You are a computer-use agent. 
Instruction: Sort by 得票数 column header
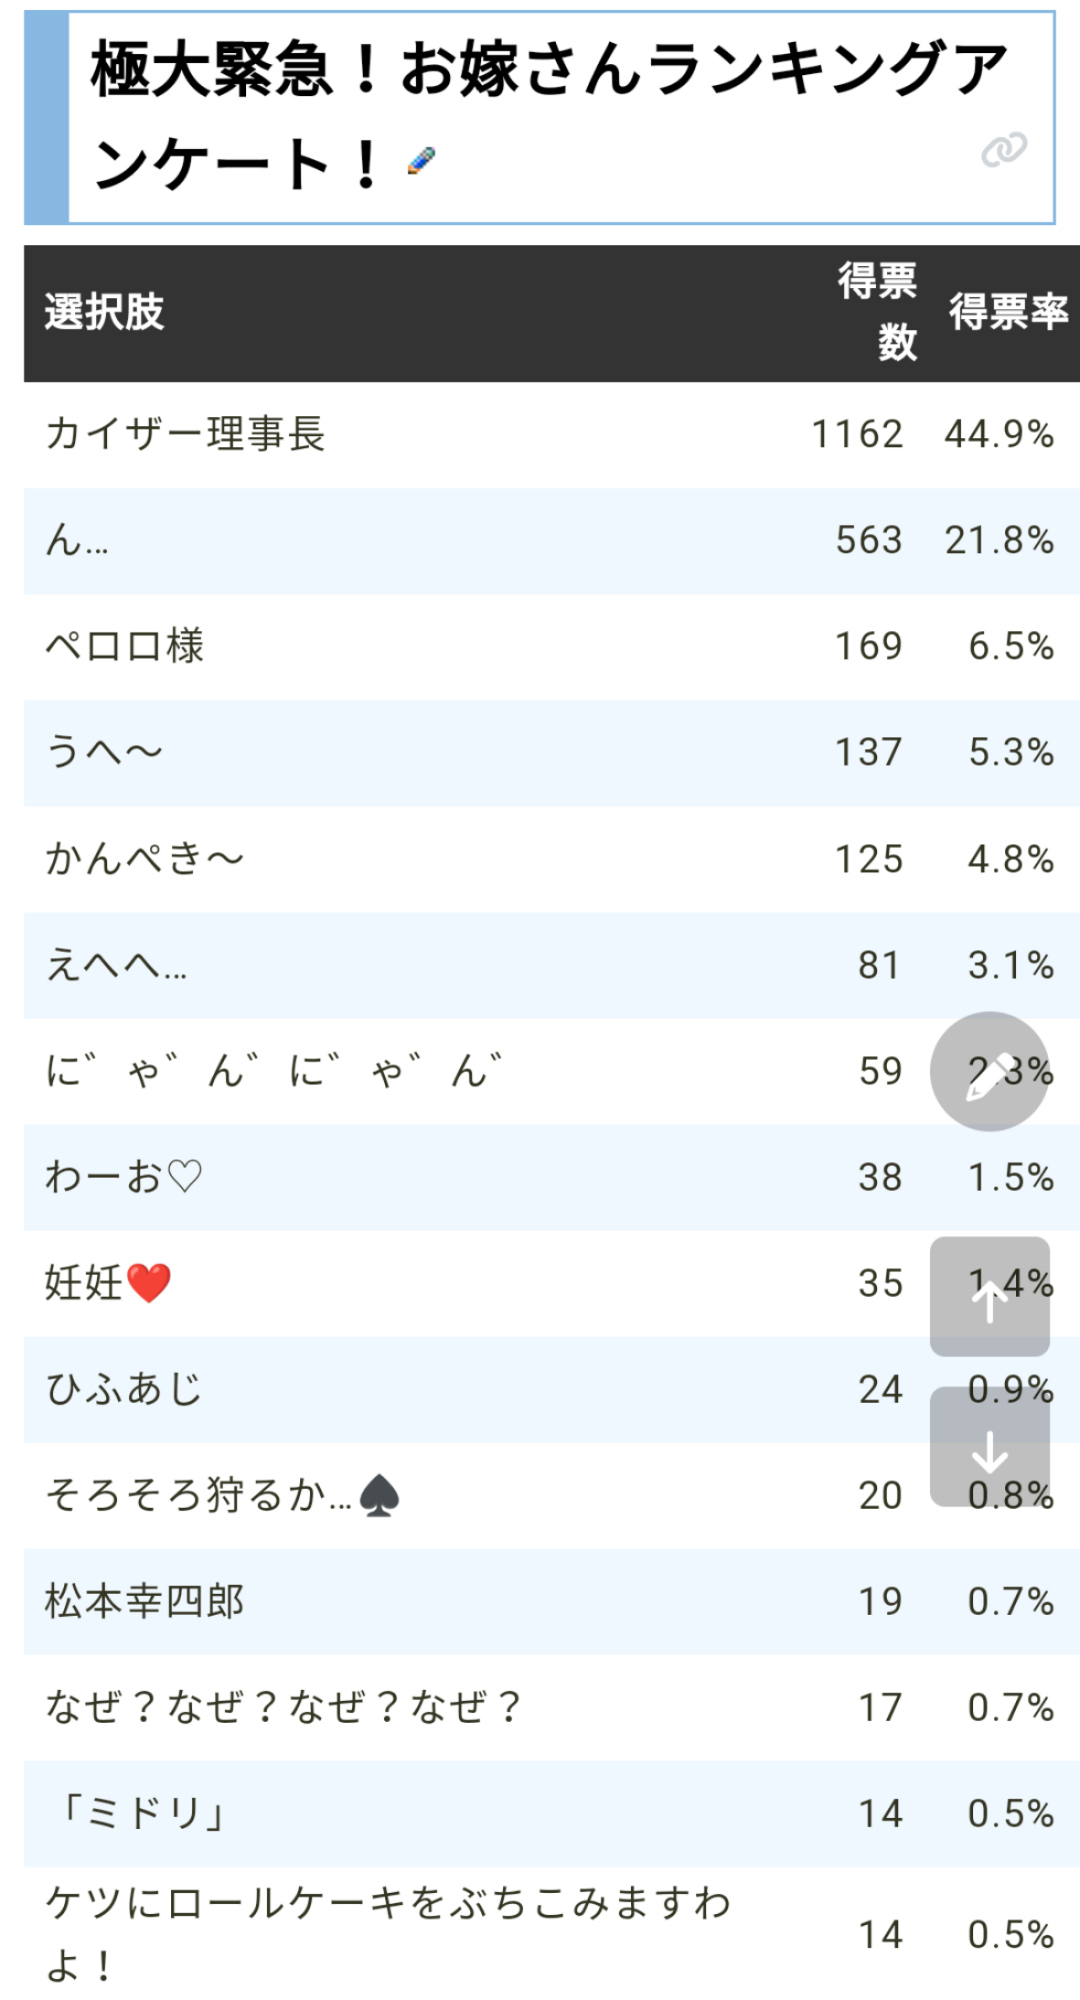point(878,312)
